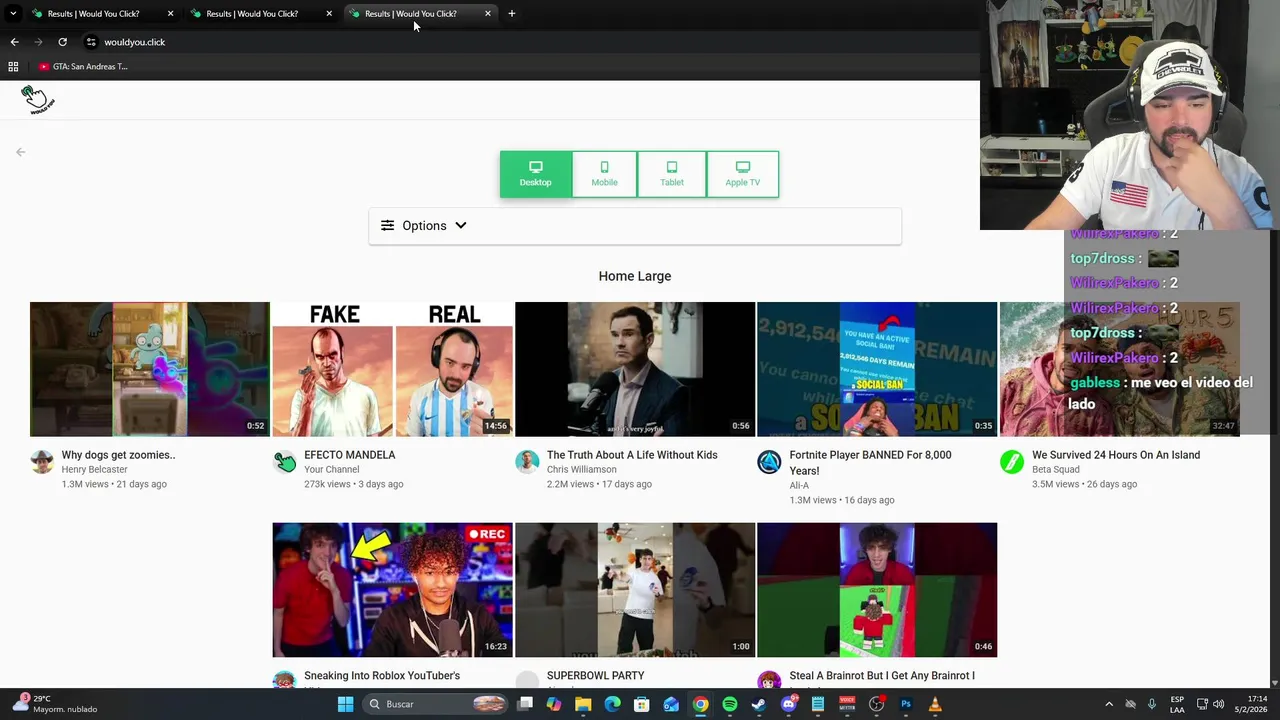The image size is (1280, 720).
Task: Open Discord from taskbar
Action: (788, 704)
